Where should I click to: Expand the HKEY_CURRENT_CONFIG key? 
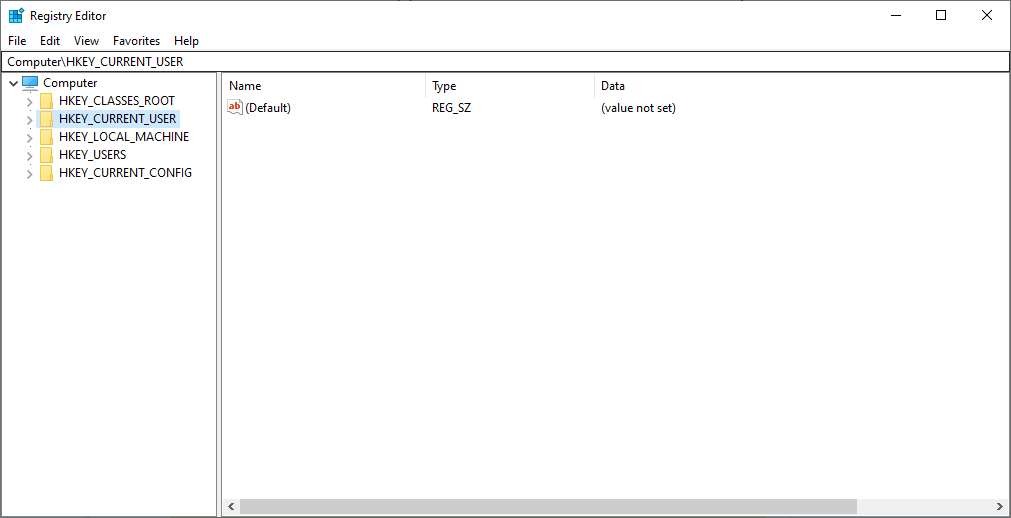pyautogui.click(x=29, y=173)
